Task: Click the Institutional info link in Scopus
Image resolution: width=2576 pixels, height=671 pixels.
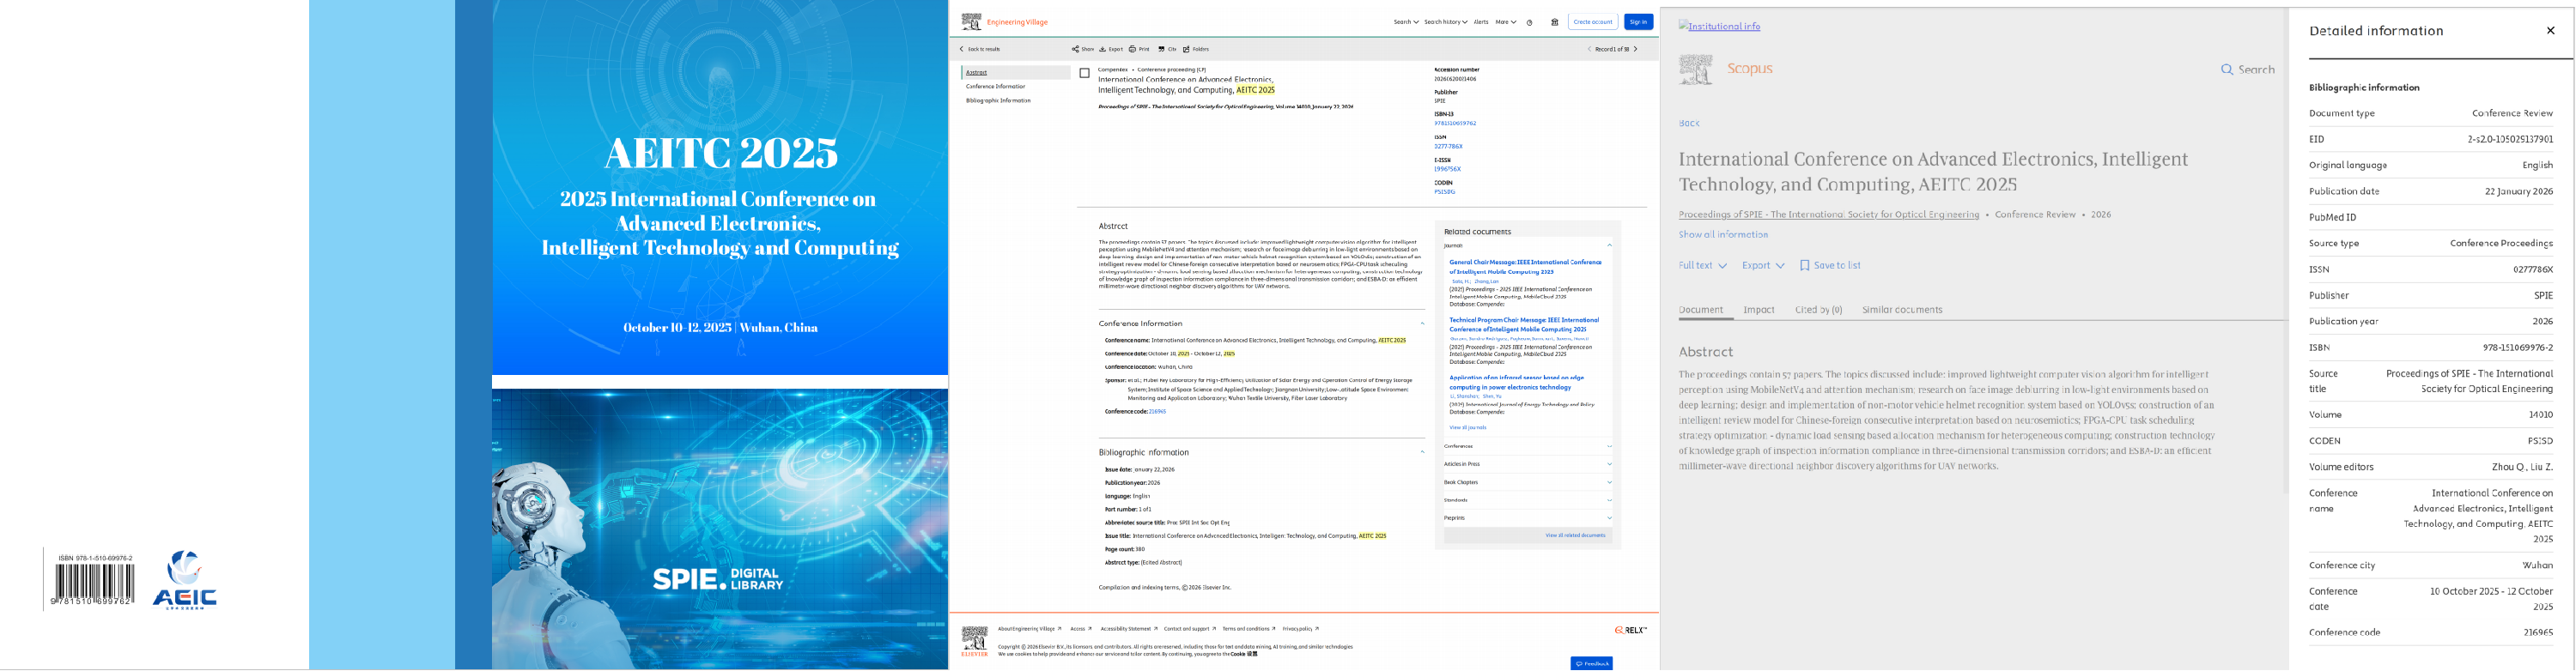Action: coord(1719,27)
